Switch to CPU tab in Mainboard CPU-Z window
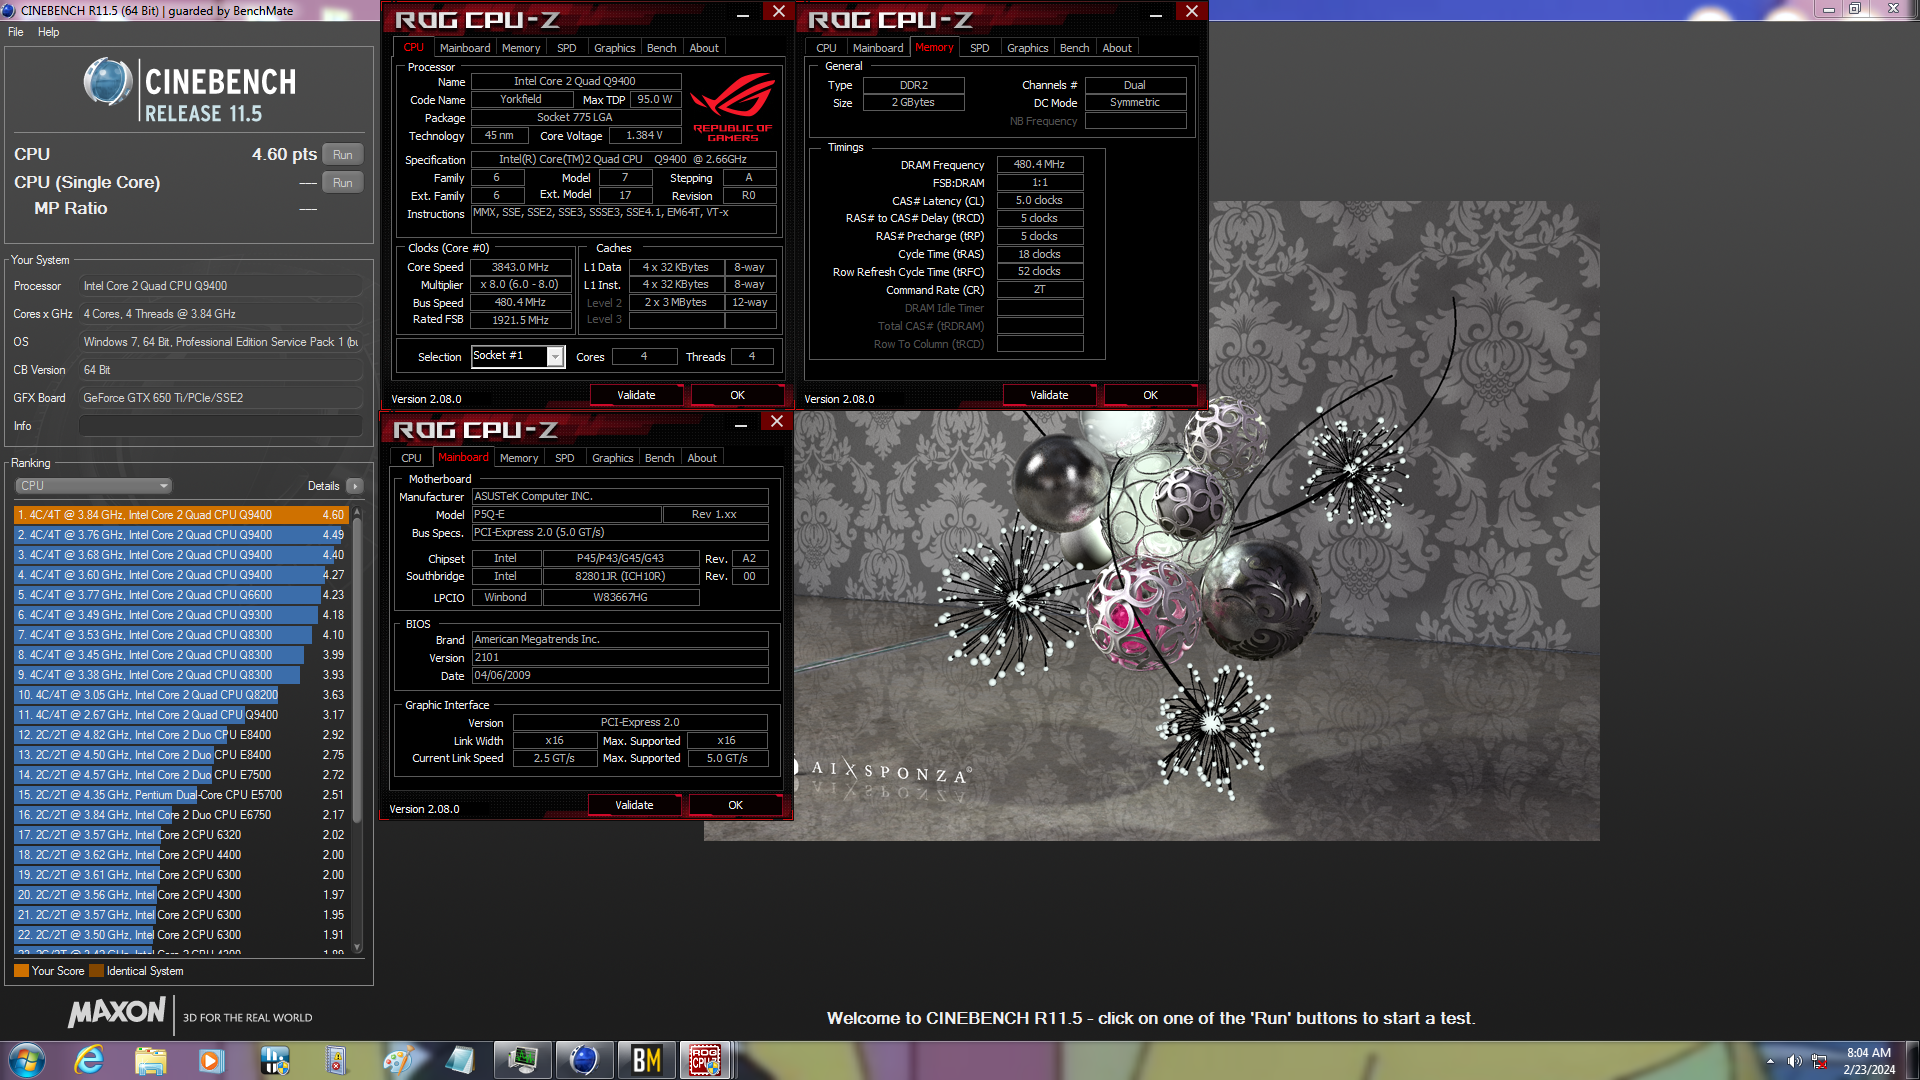This screenshot has width=1920, height=1080. pyautogui.click(x=411, y=458)
